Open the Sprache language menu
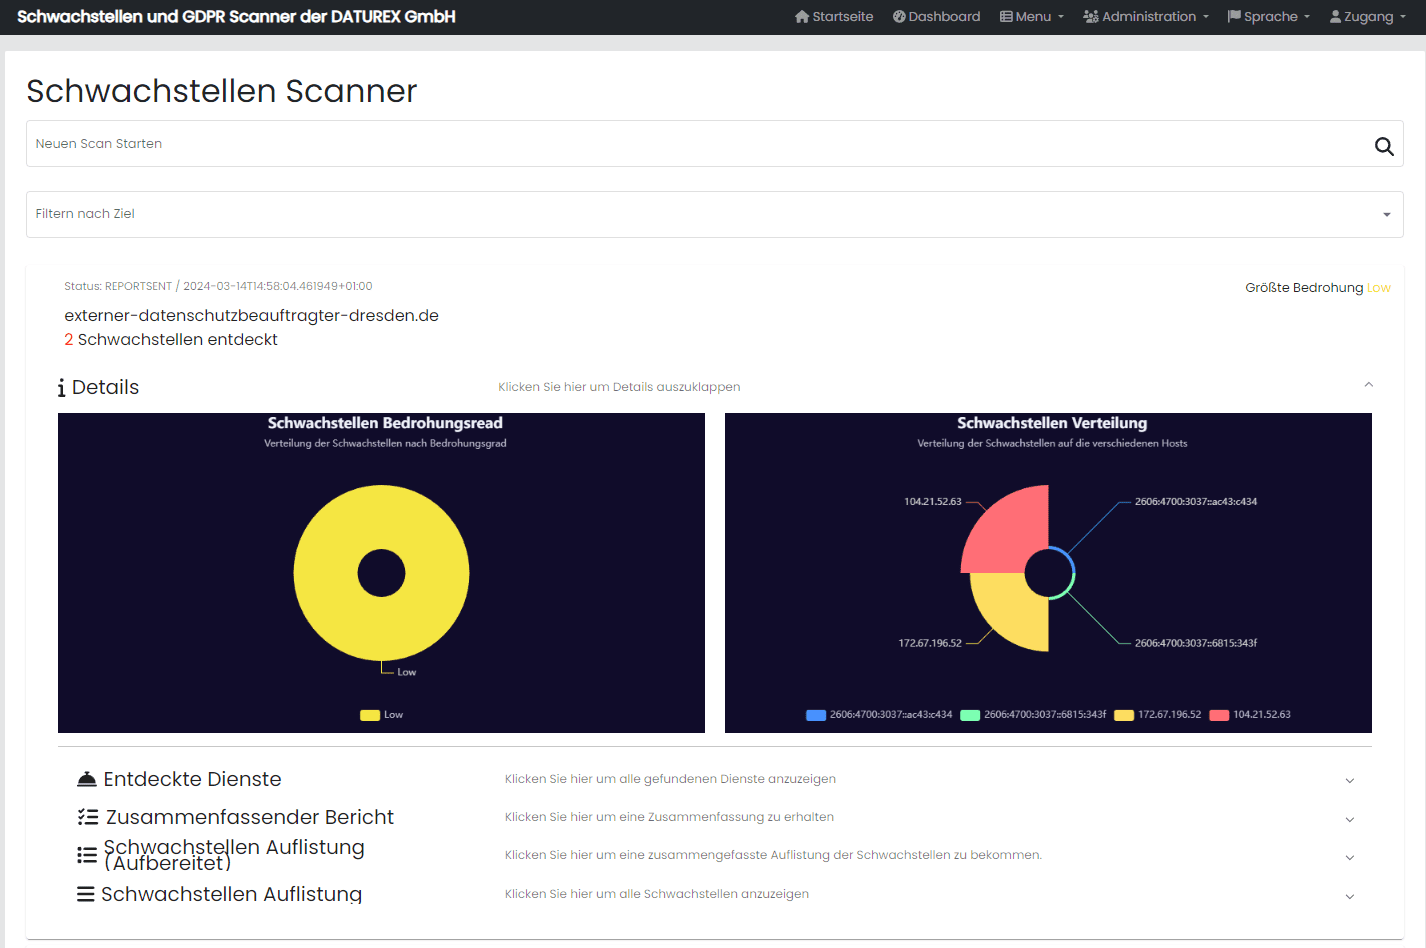Viewport: 1426px width, 948px height. click(1268, 17)
